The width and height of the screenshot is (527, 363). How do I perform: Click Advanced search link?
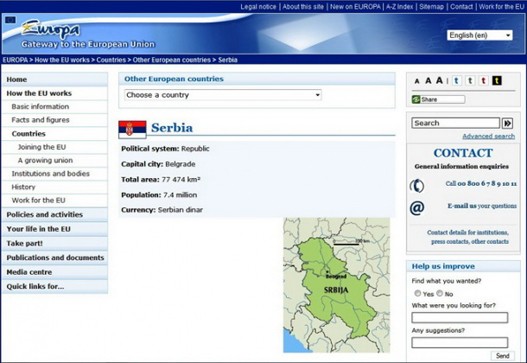click(489, 136)
